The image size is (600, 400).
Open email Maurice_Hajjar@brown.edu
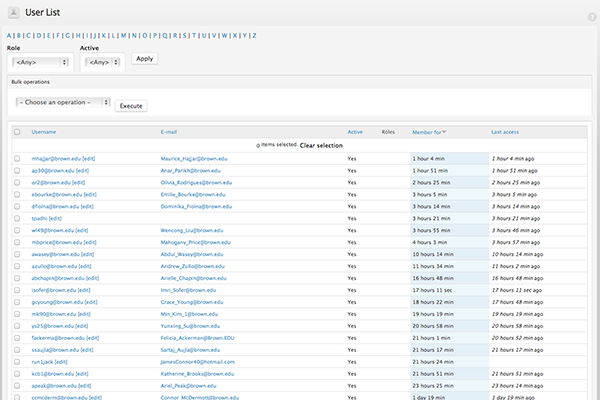(194, 158)
